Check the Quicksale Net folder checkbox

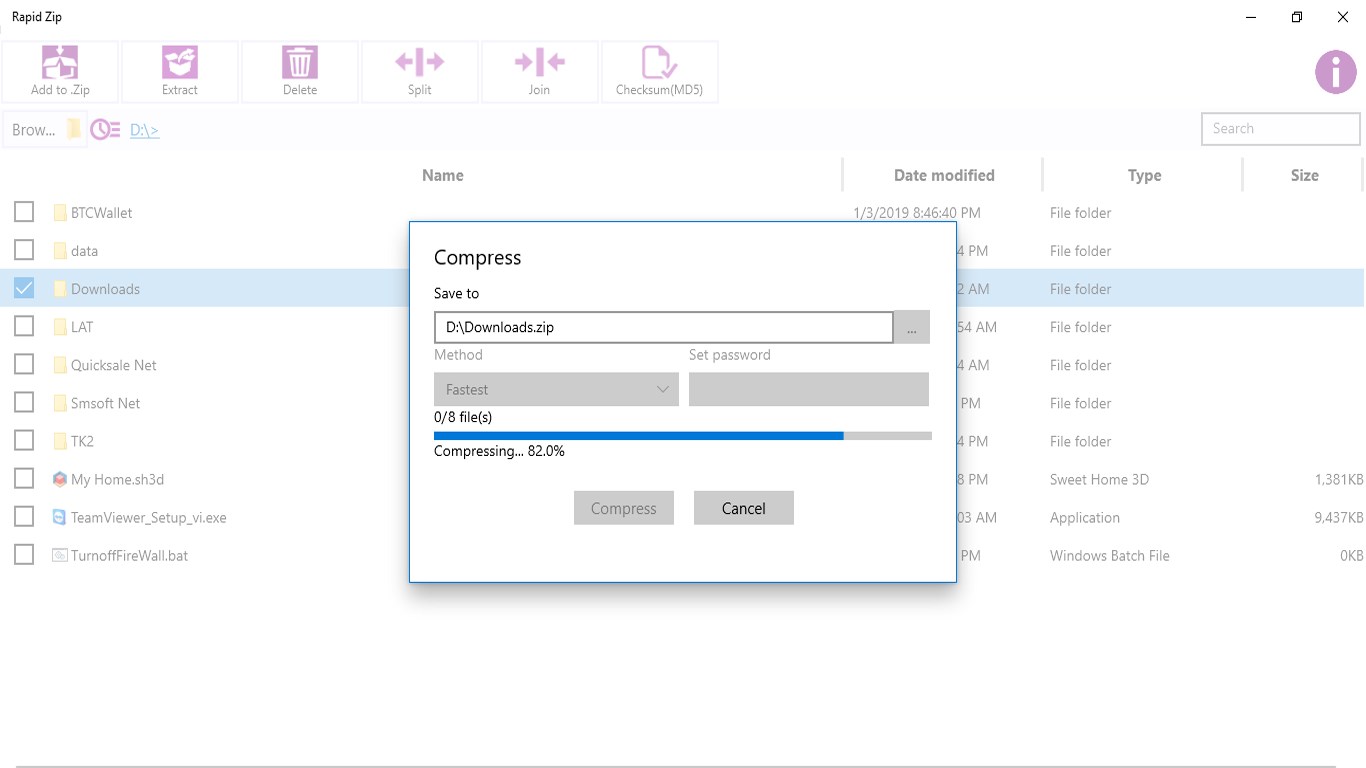[x=24, y=364]
